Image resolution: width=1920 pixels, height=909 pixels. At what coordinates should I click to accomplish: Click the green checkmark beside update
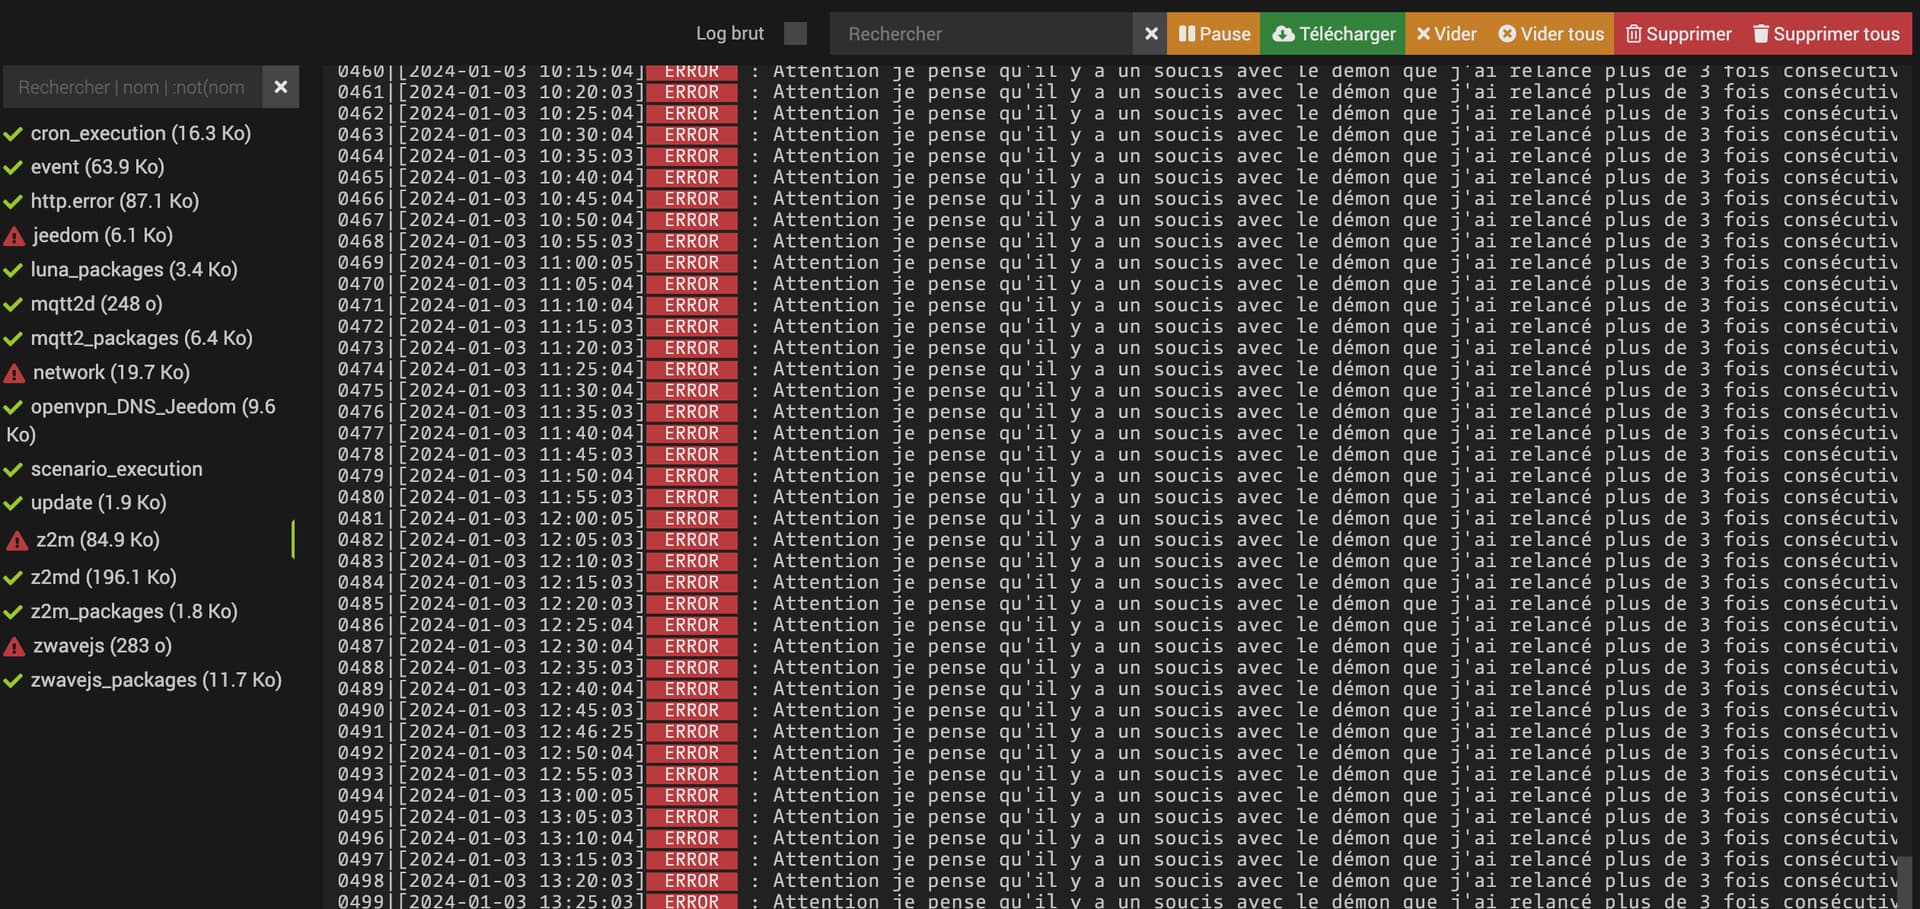coord(13,504)
